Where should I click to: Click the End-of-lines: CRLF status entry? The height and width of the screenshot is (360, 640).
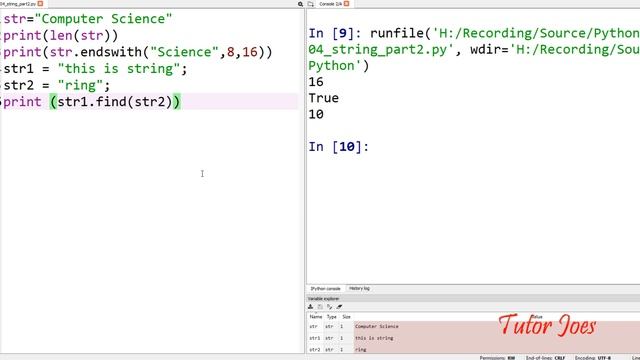(x=545, y=358)
